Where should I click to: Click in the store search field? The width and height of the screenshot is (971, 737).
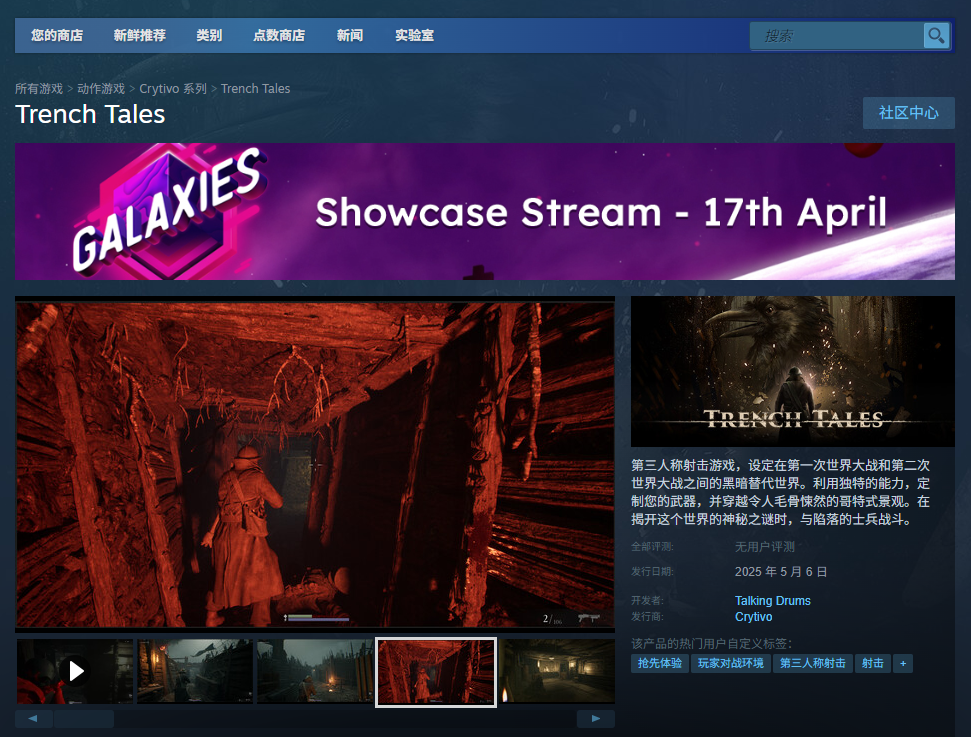[836, 36]
